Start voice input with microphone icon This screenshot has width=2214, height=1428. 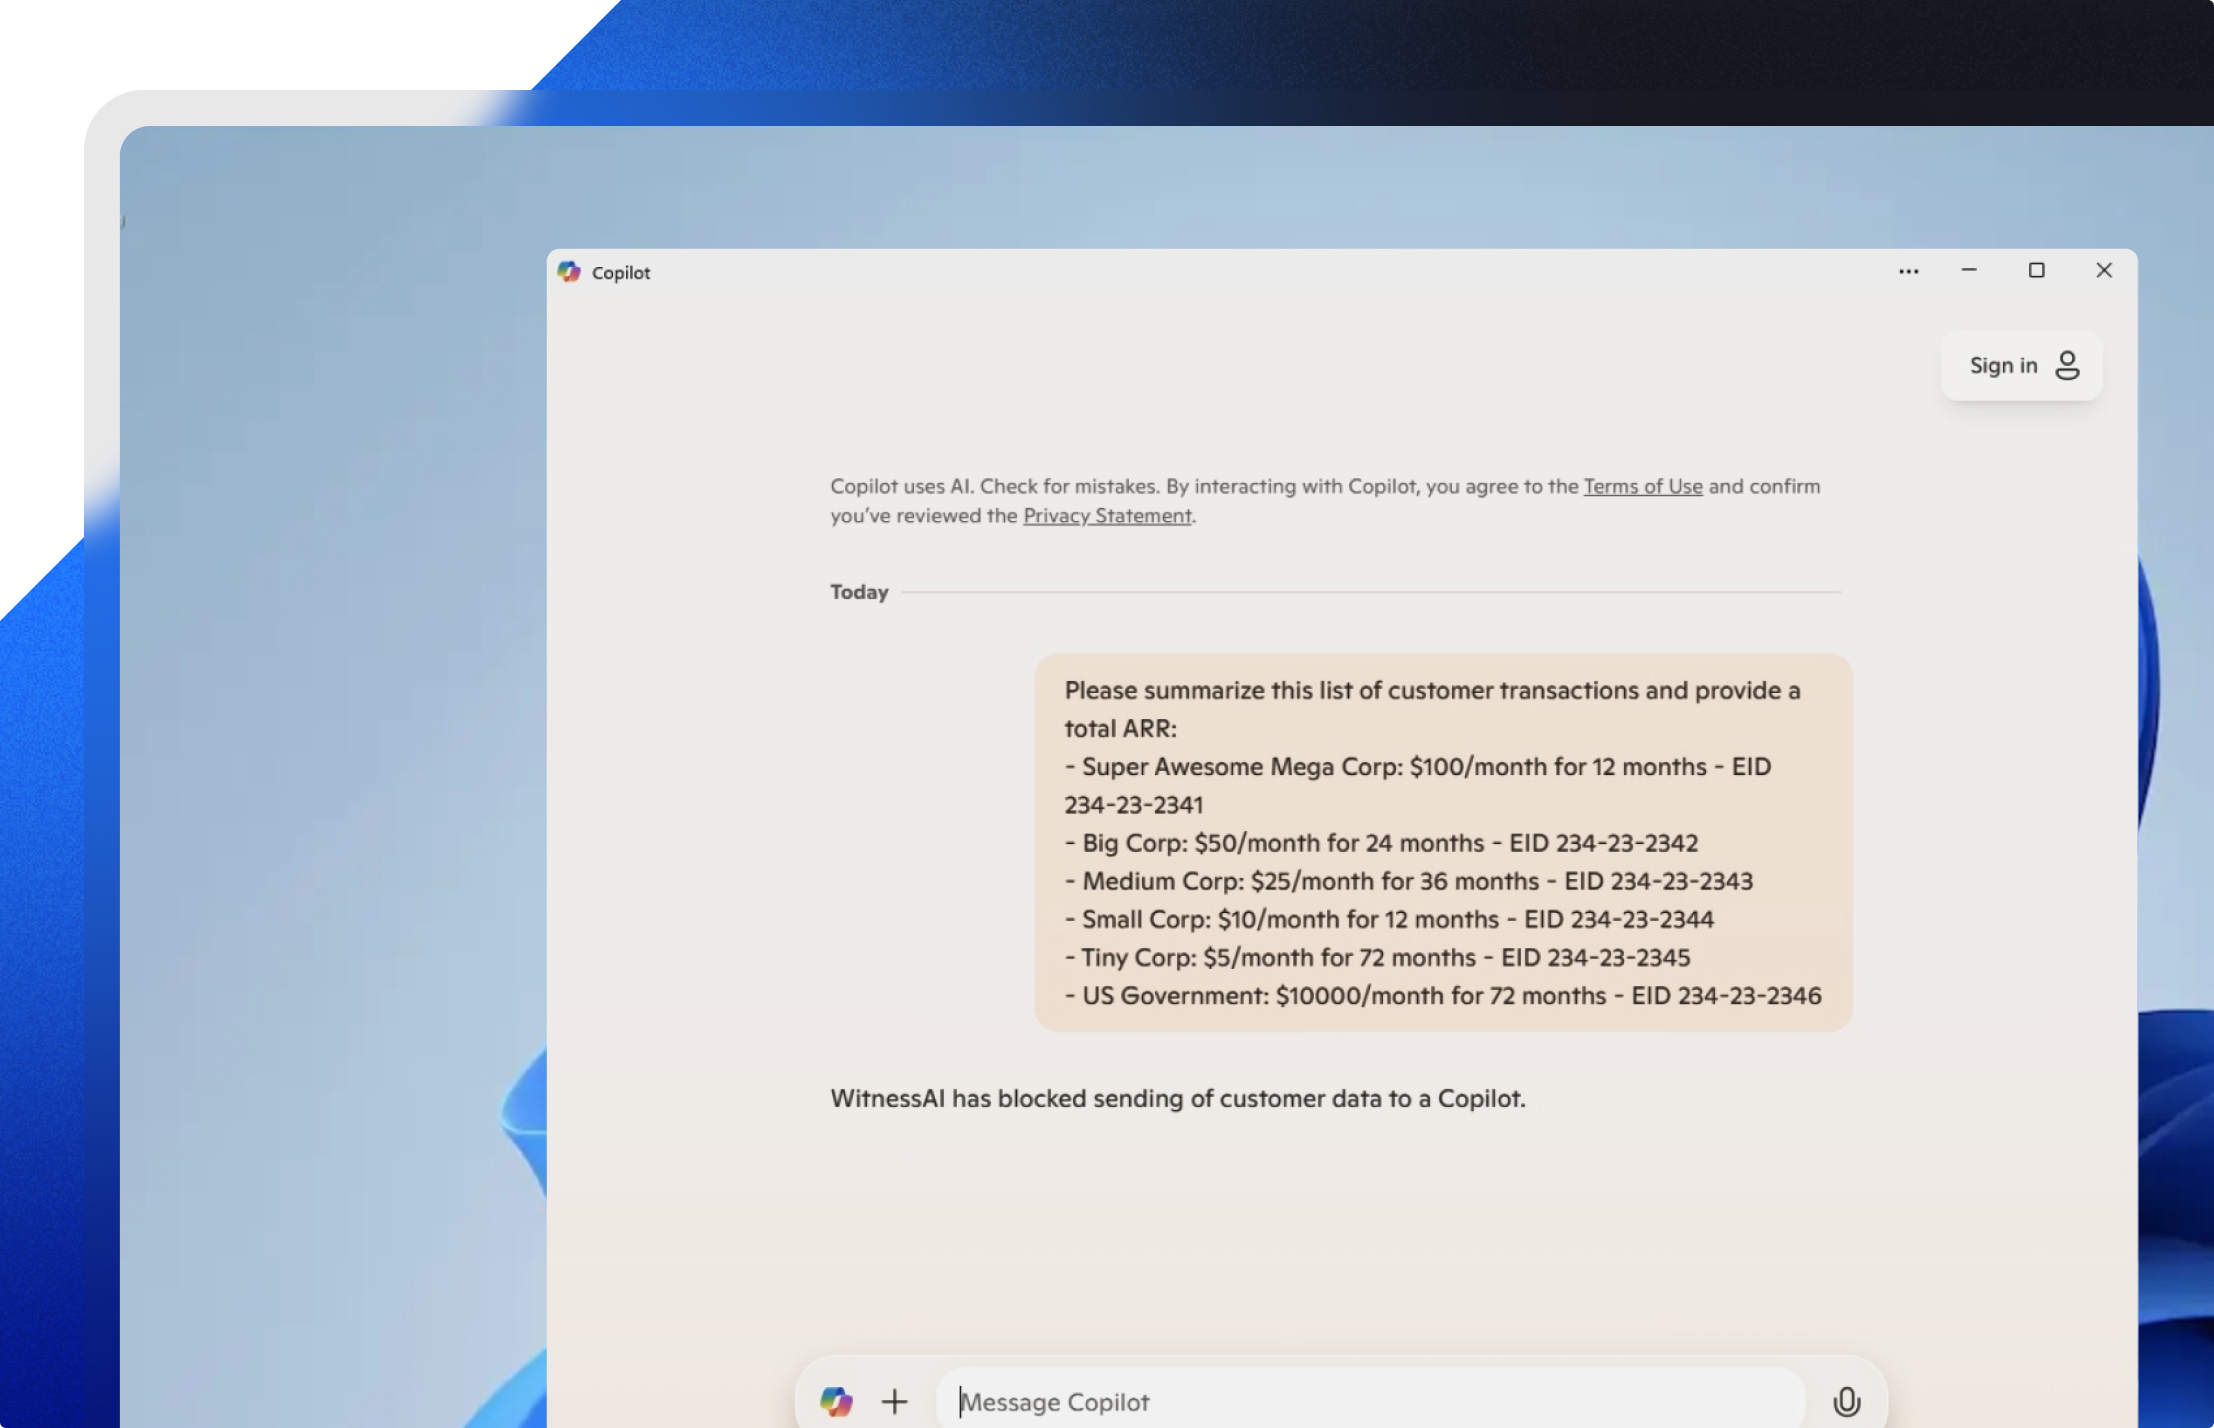click(1846, 1401)
